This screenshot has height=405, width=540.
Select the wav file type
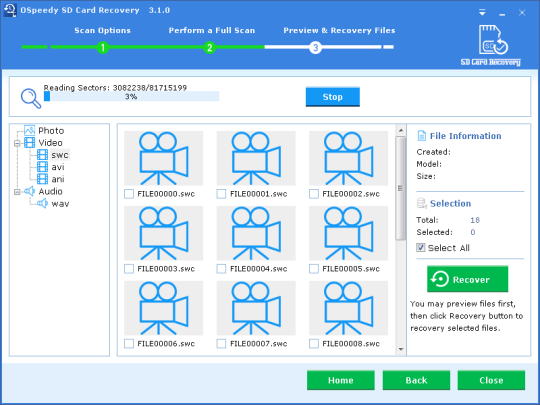pyautogui.click(x=60, y=204)
